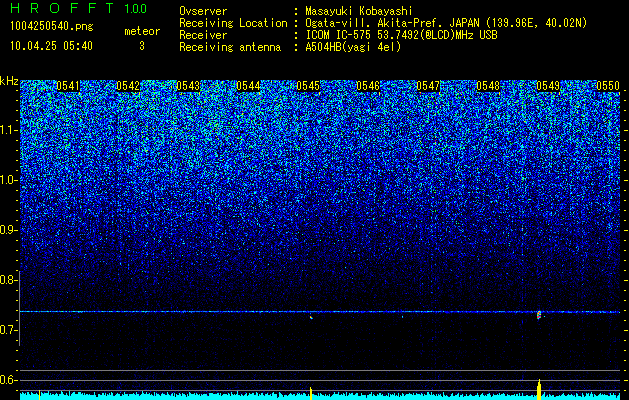Click the 1.0 kHz axis label
Screen dimensions: 629x400
click(8, 180)
